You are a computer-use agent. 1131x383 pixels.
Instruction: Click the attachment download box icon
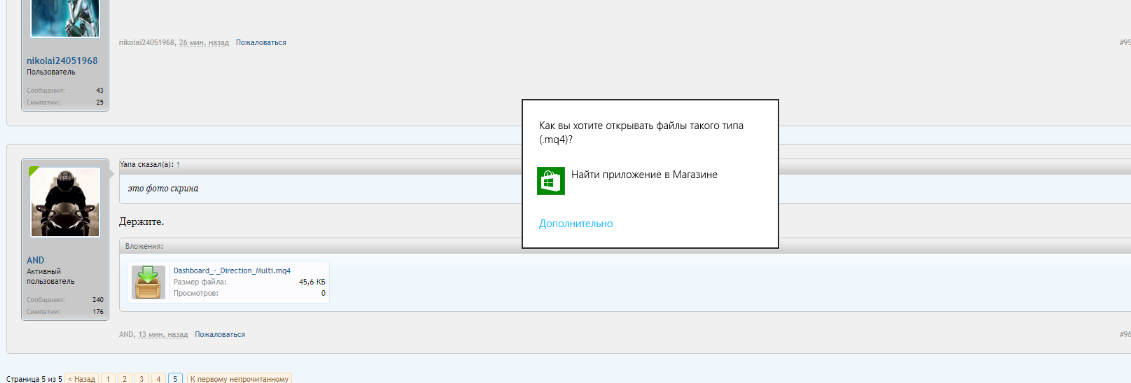pos(149,282)
